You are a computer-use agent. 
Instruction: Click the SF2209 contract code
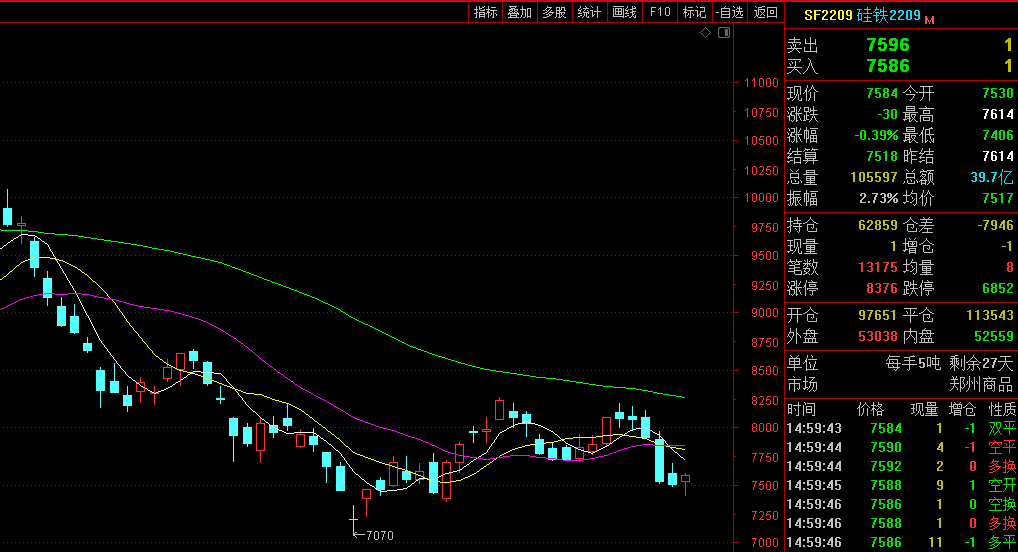(x=828, y=15)
